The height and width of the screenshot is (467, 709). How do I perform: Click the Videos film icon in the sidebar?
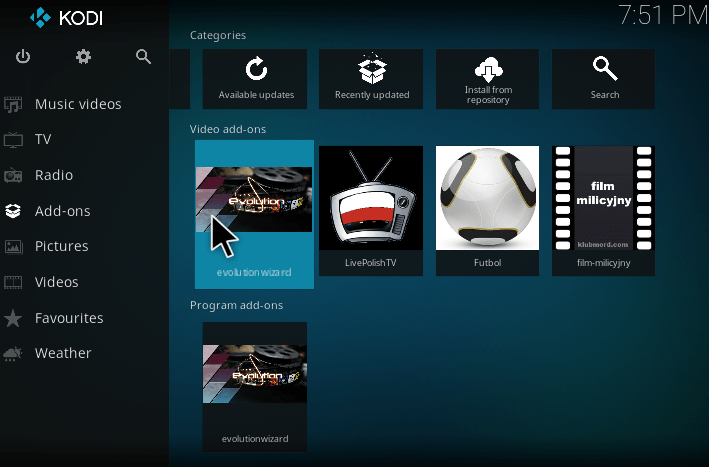[13, 282]
